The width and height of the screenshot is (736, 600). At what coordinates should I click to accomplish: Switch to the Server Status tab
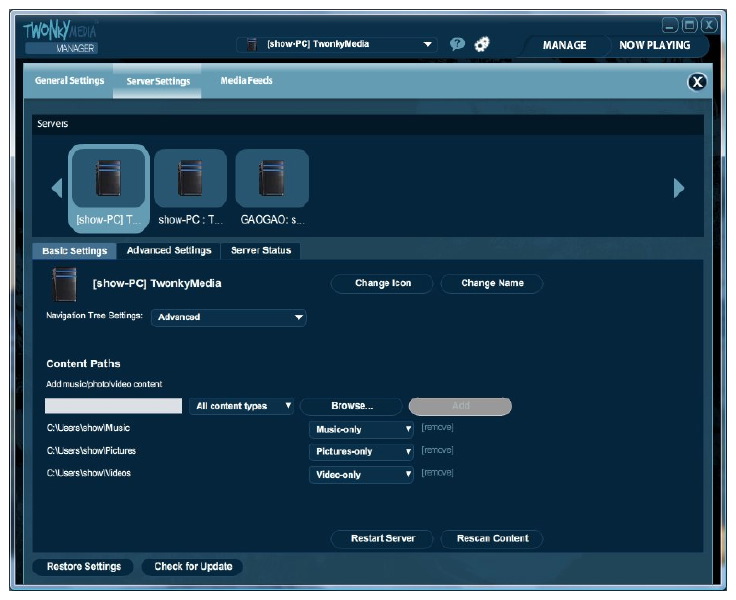pyautogui.click(x=261, y=251)
